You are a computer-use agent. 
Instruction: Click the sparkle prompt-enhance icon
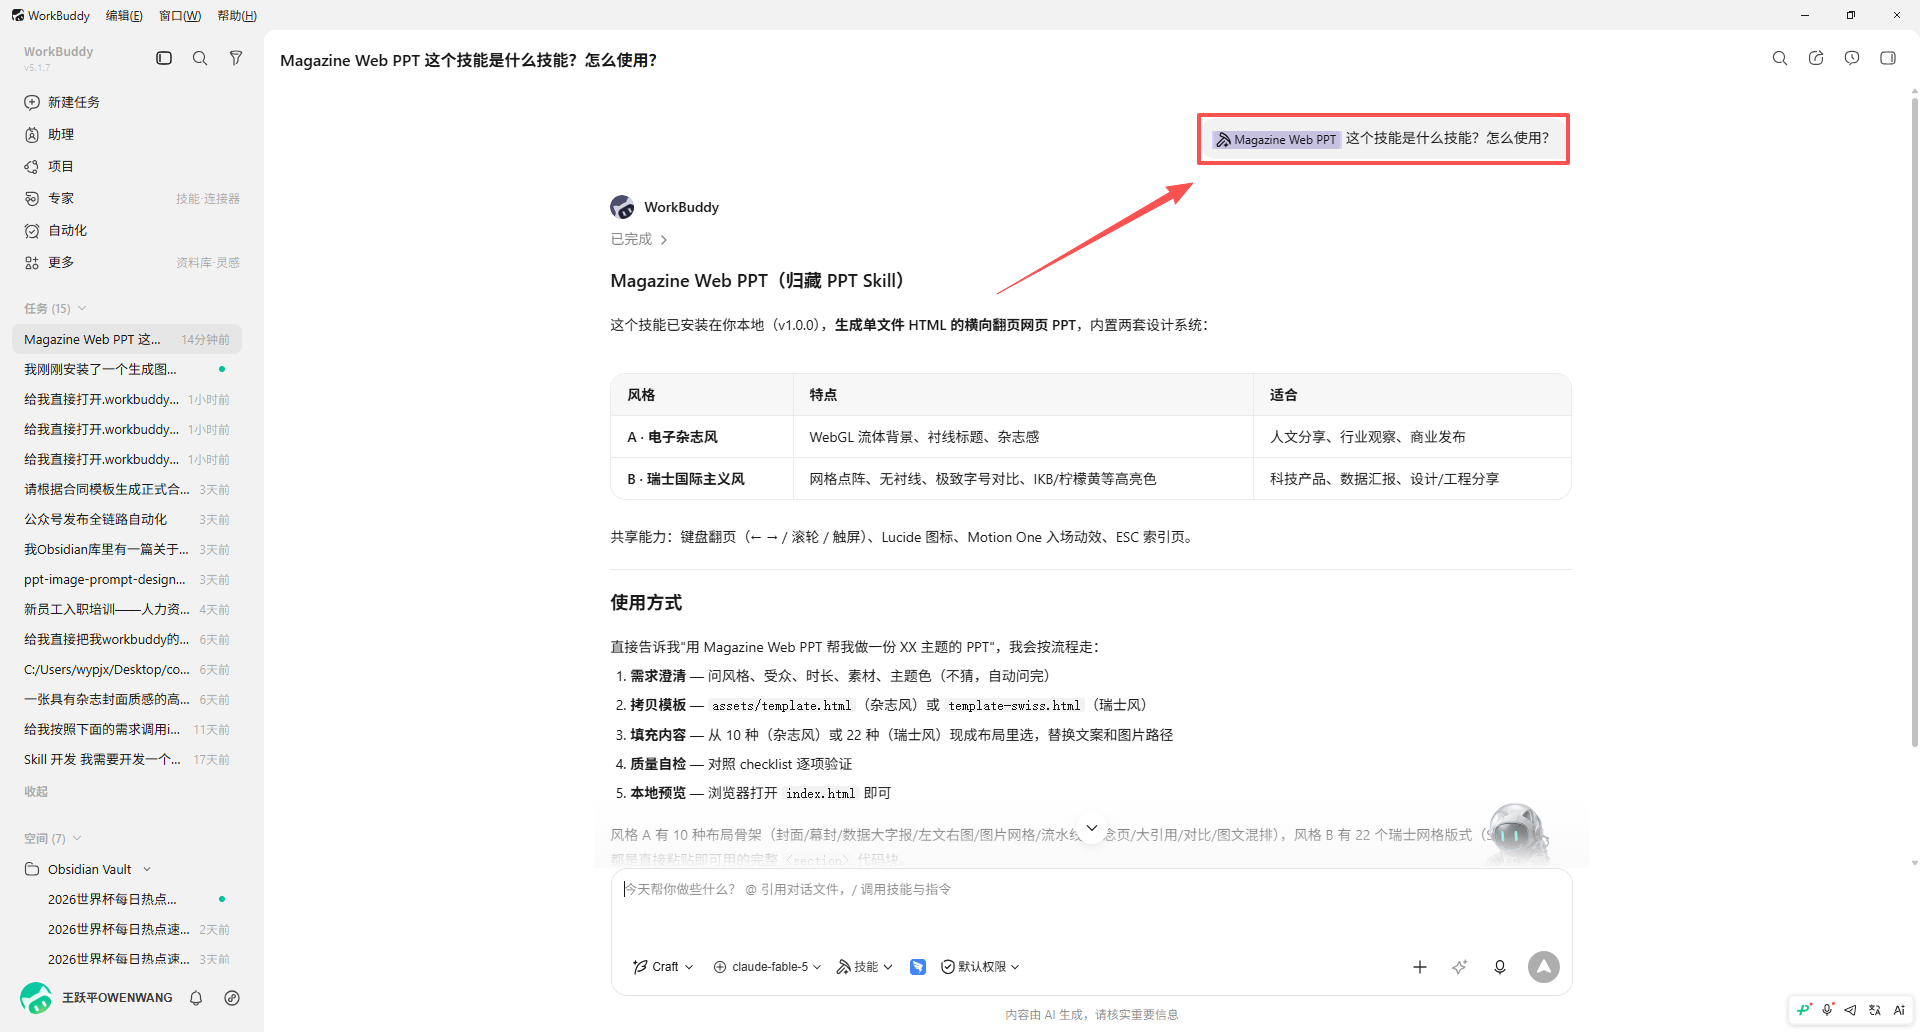pos(1460,967)
